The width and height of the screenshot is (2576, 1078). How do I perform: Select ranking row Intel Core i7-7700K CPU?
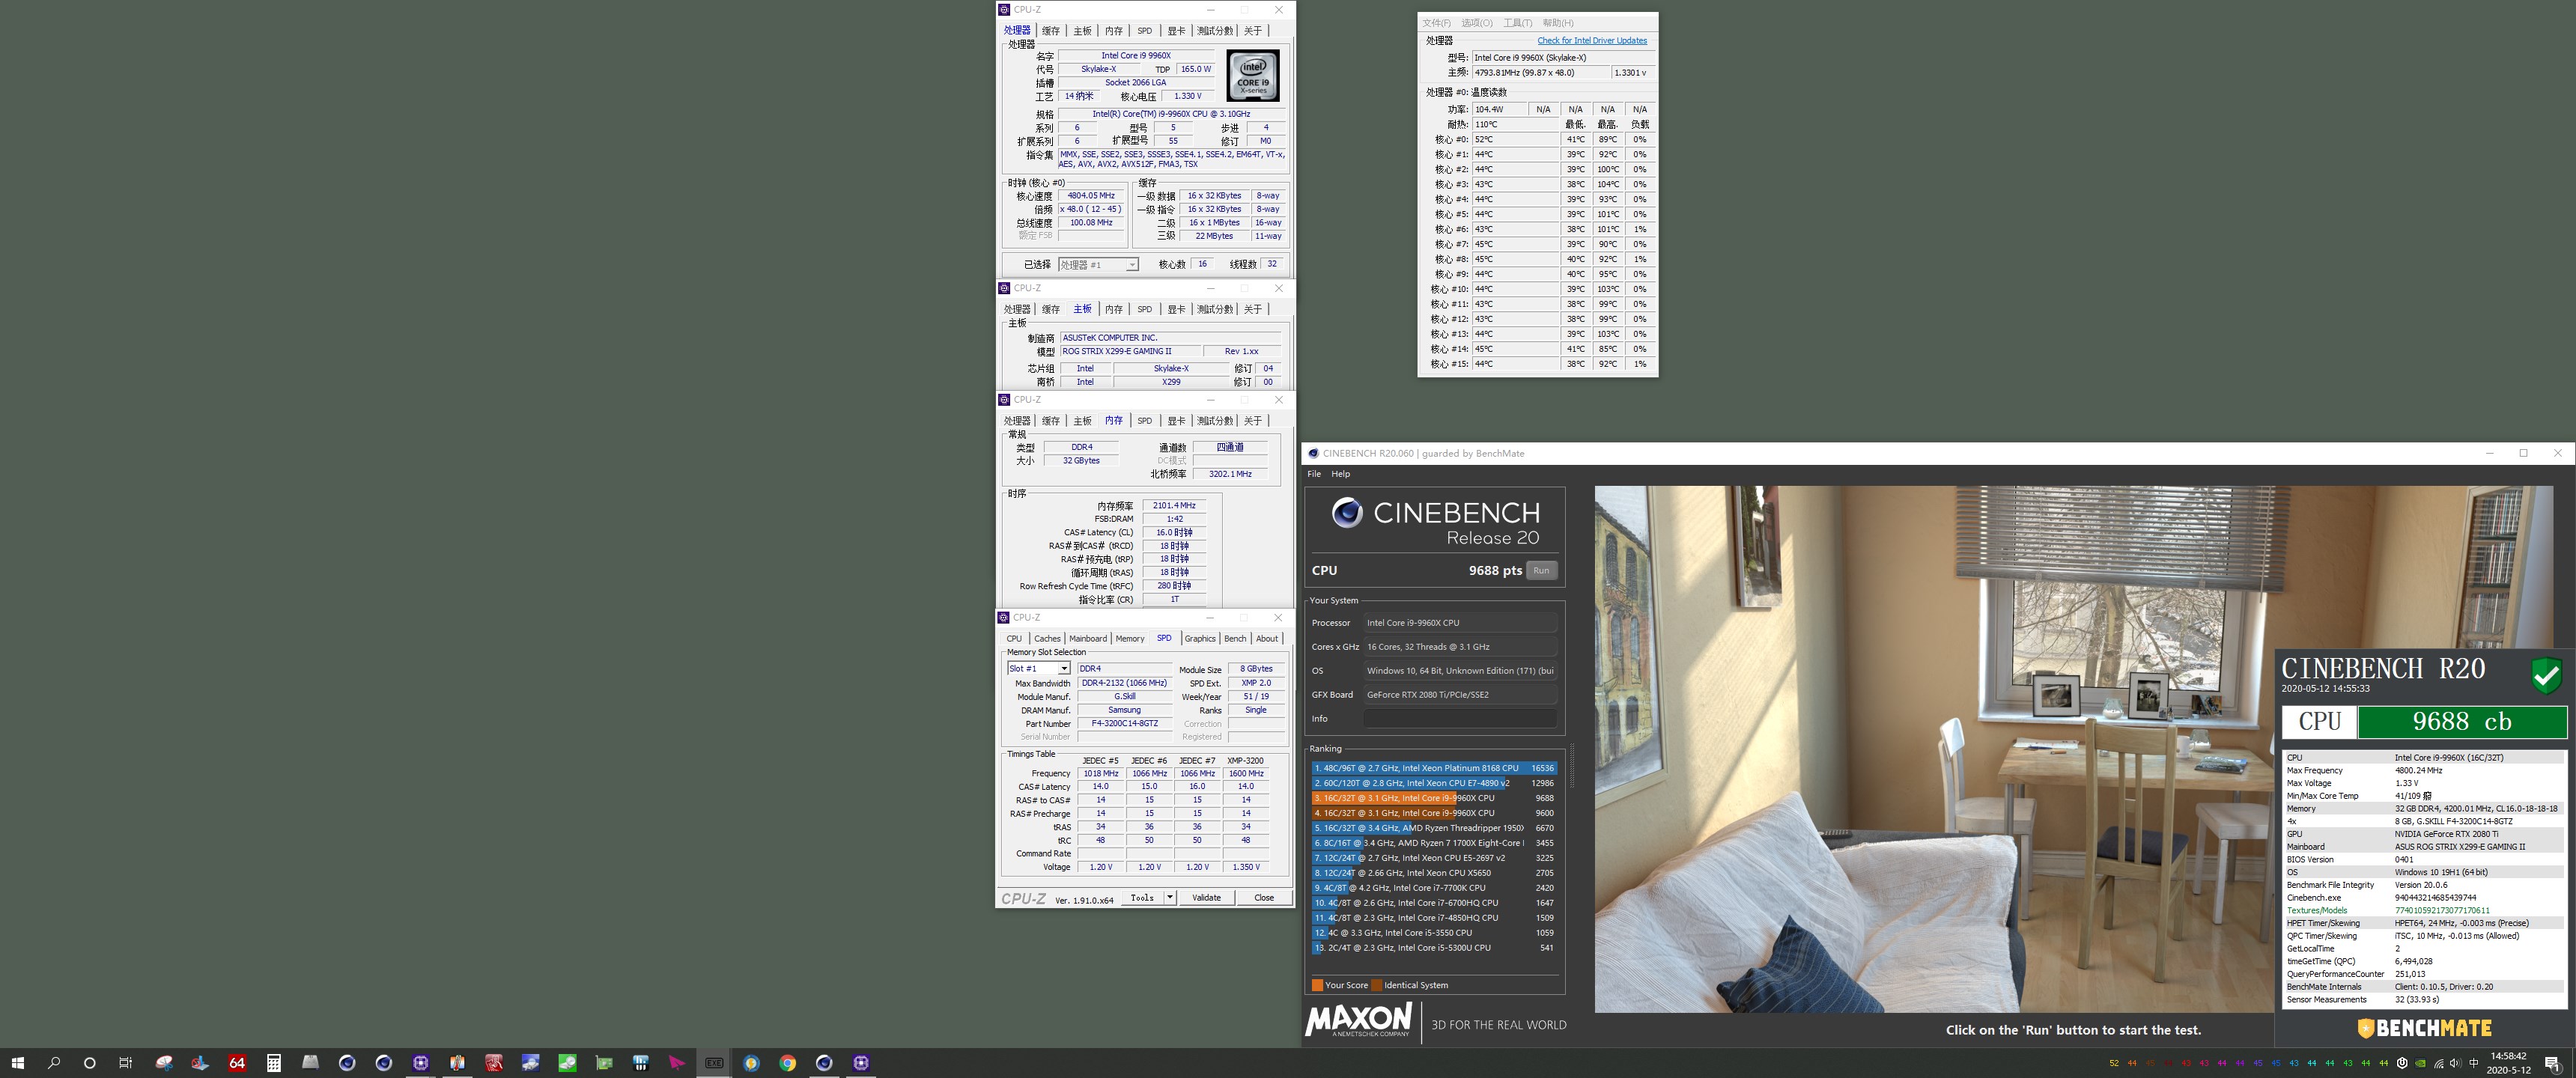[1434, 888]
